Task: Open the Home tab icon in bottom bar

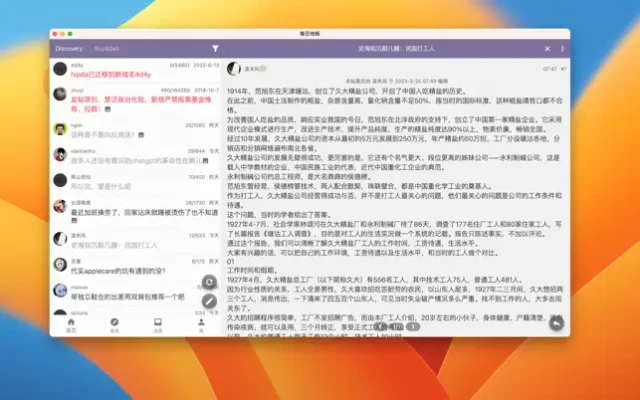Action: point(70,325)
